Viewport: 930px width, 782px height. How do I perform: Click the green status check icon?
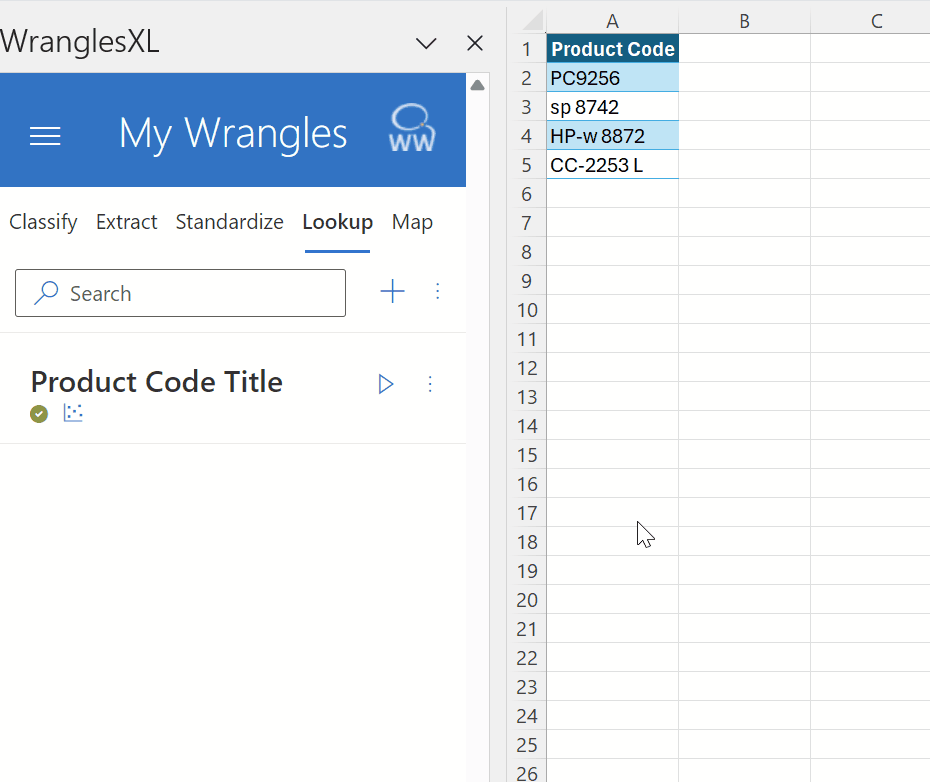[x=39, y=414]
